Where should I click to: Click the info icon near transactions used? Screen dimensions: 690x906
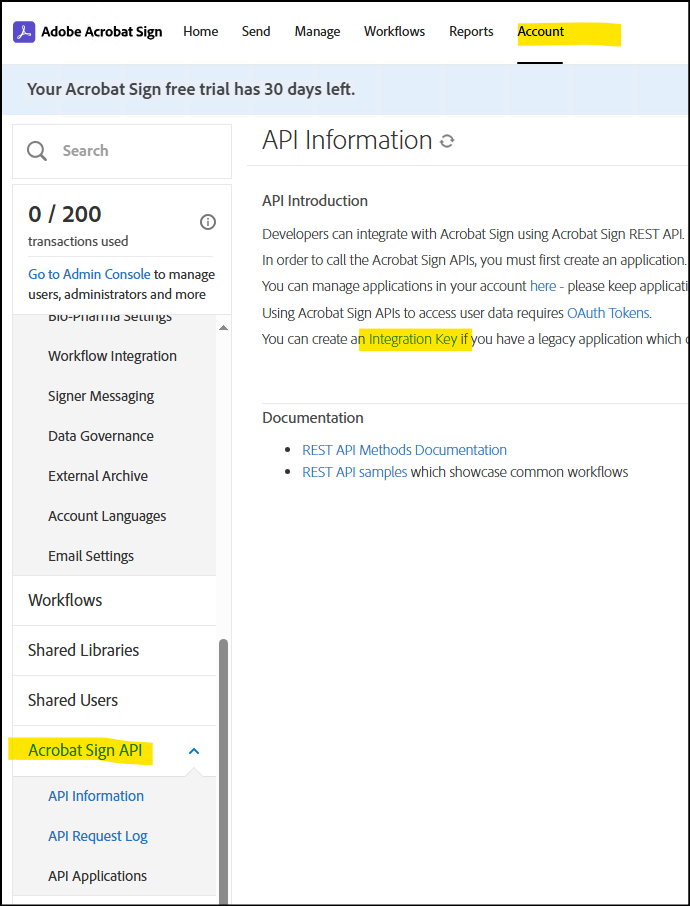[x=207, y=222]
